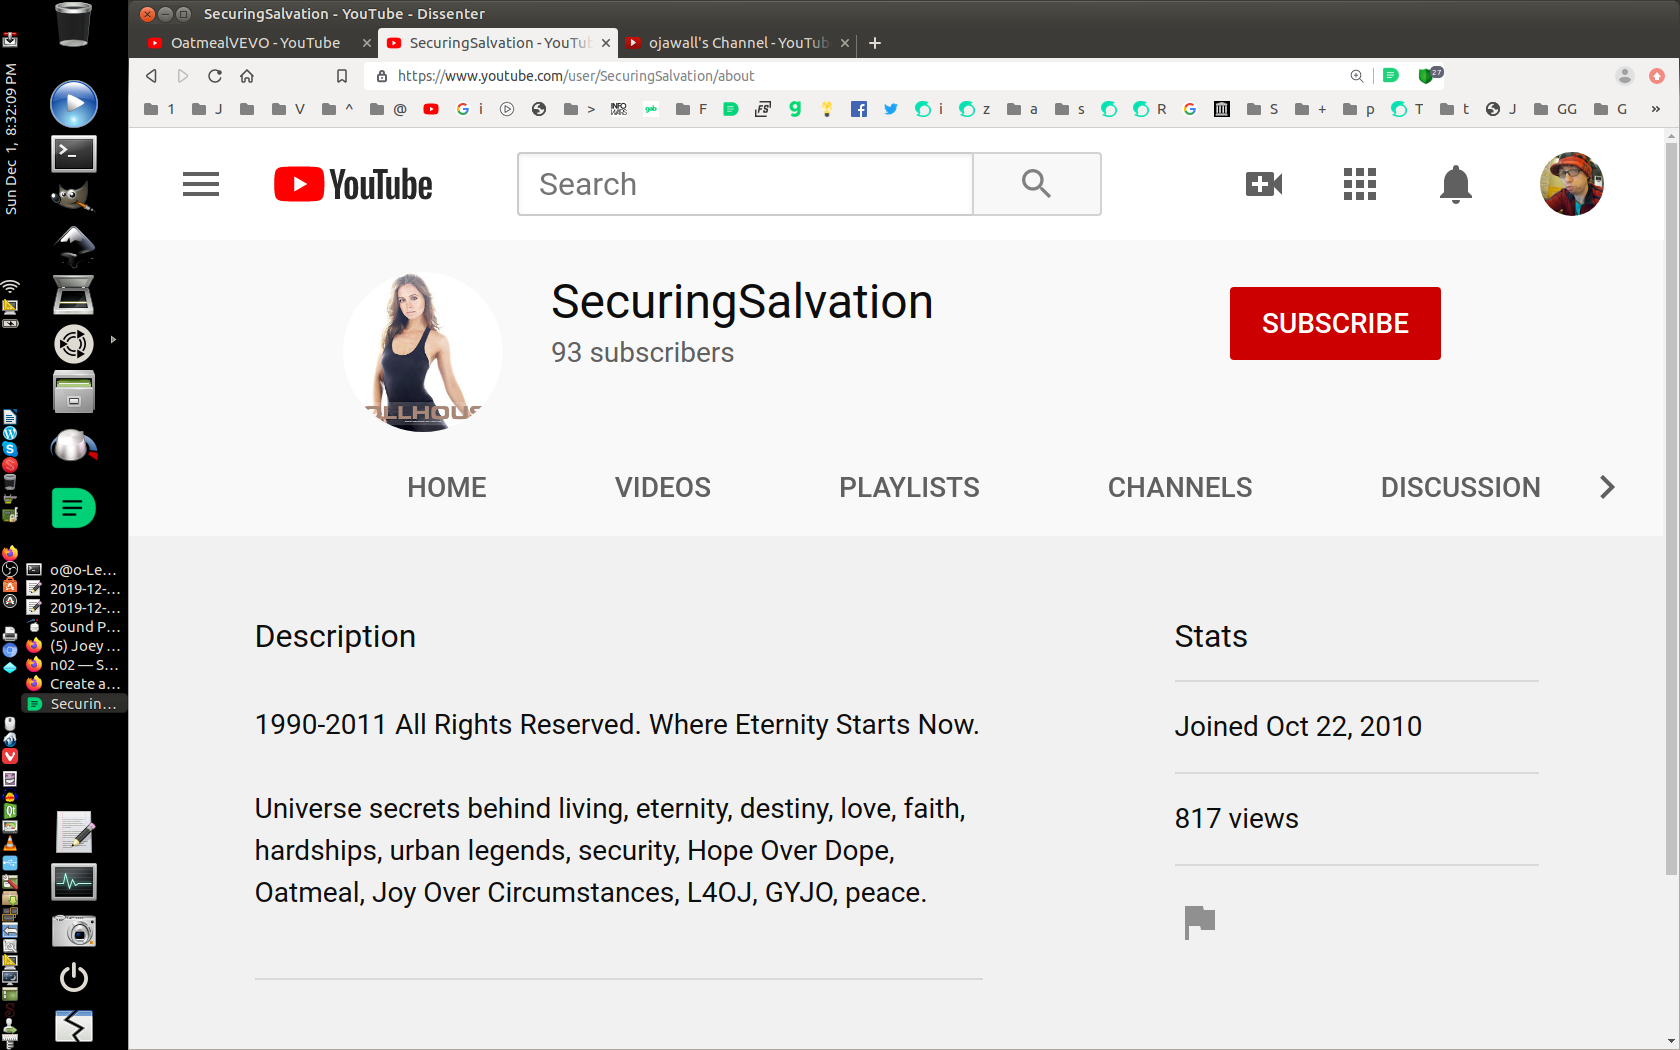This screenshot has width=1680, height=1050.
Task: Switch to the 'o@o-Le...' terminal window
Action: tap(74, 570)
